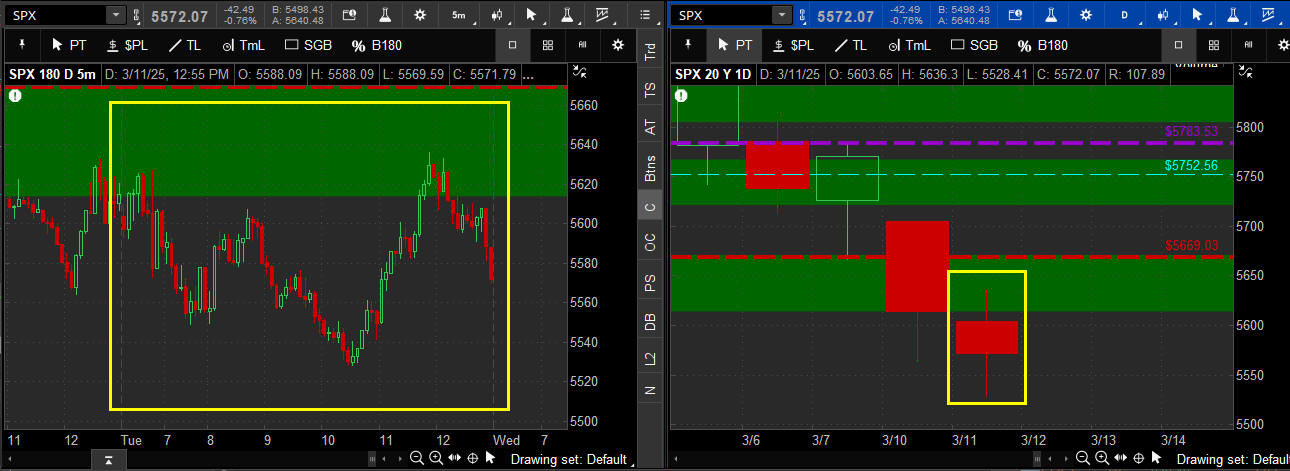The image size is (1290, 471).
Task: Open right chart top settings gear
Action: pyautogui.click(x=1085, y=15)
